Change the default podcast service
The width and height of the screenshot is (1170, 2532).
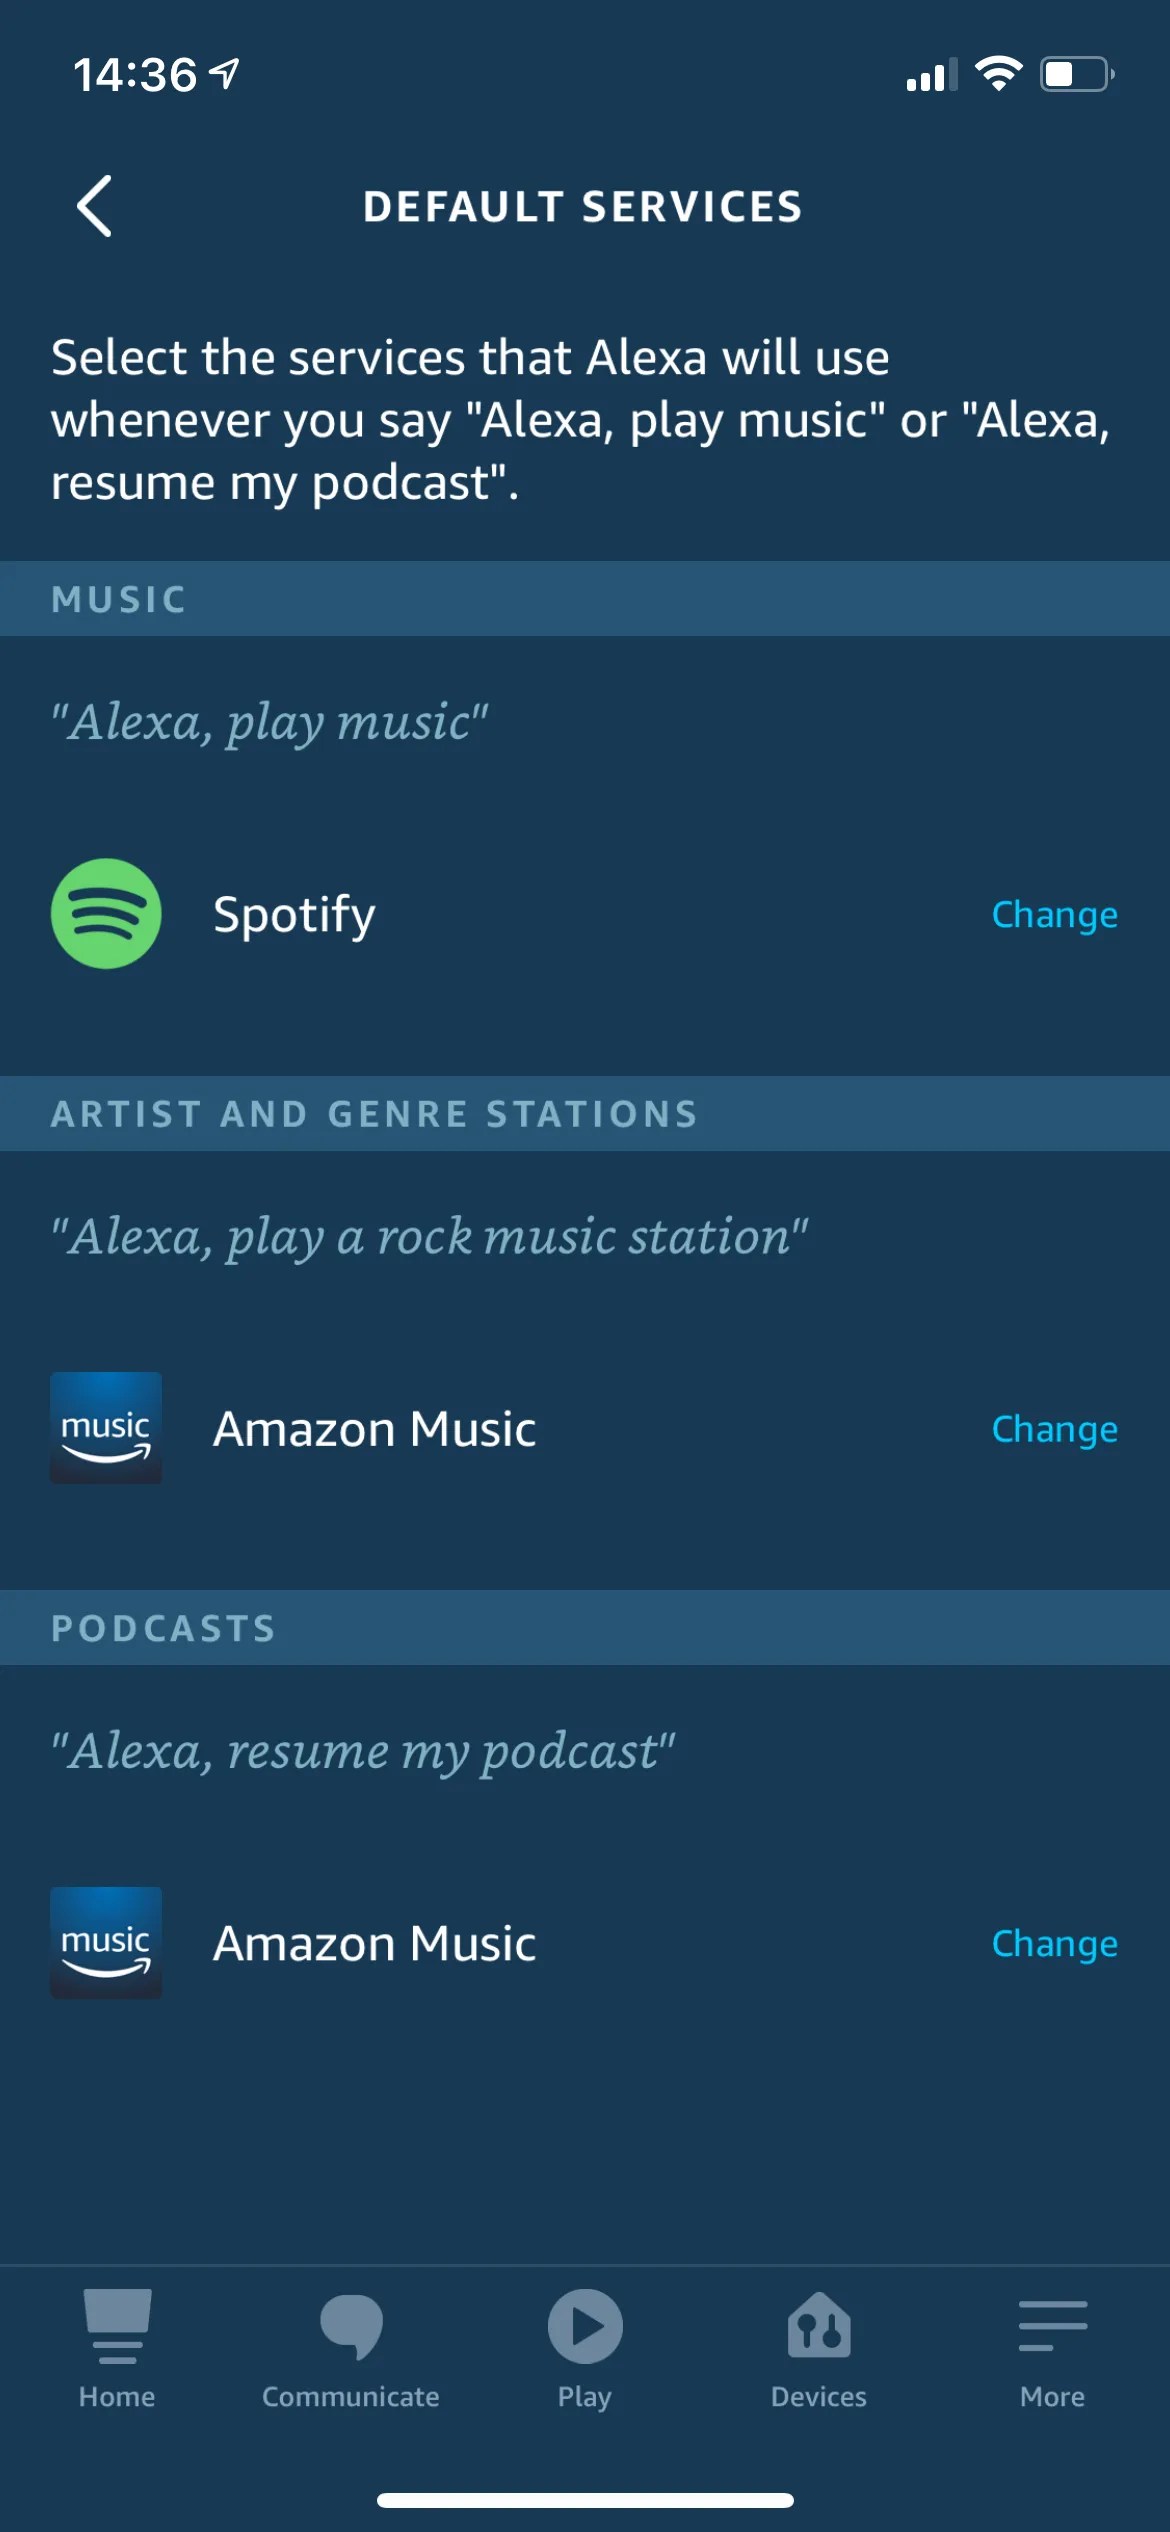click(x=1054, y=1943)
